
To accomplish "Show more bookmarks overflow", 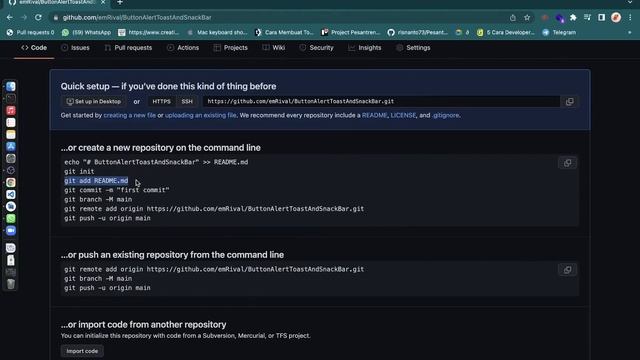I will click(x=630, y=32).
